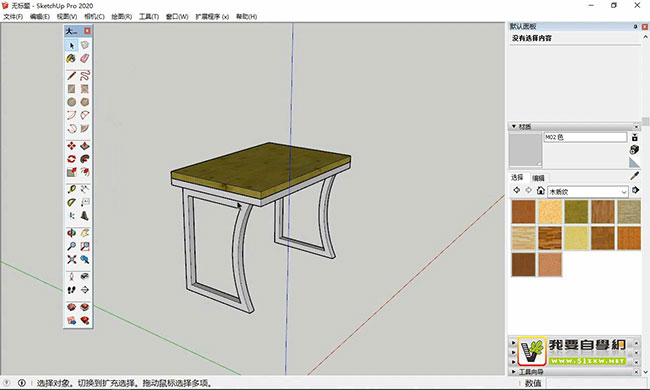Select the Orbit camera tool
The width and height of the screenshot is (650, 390).
tap(71, 233)
